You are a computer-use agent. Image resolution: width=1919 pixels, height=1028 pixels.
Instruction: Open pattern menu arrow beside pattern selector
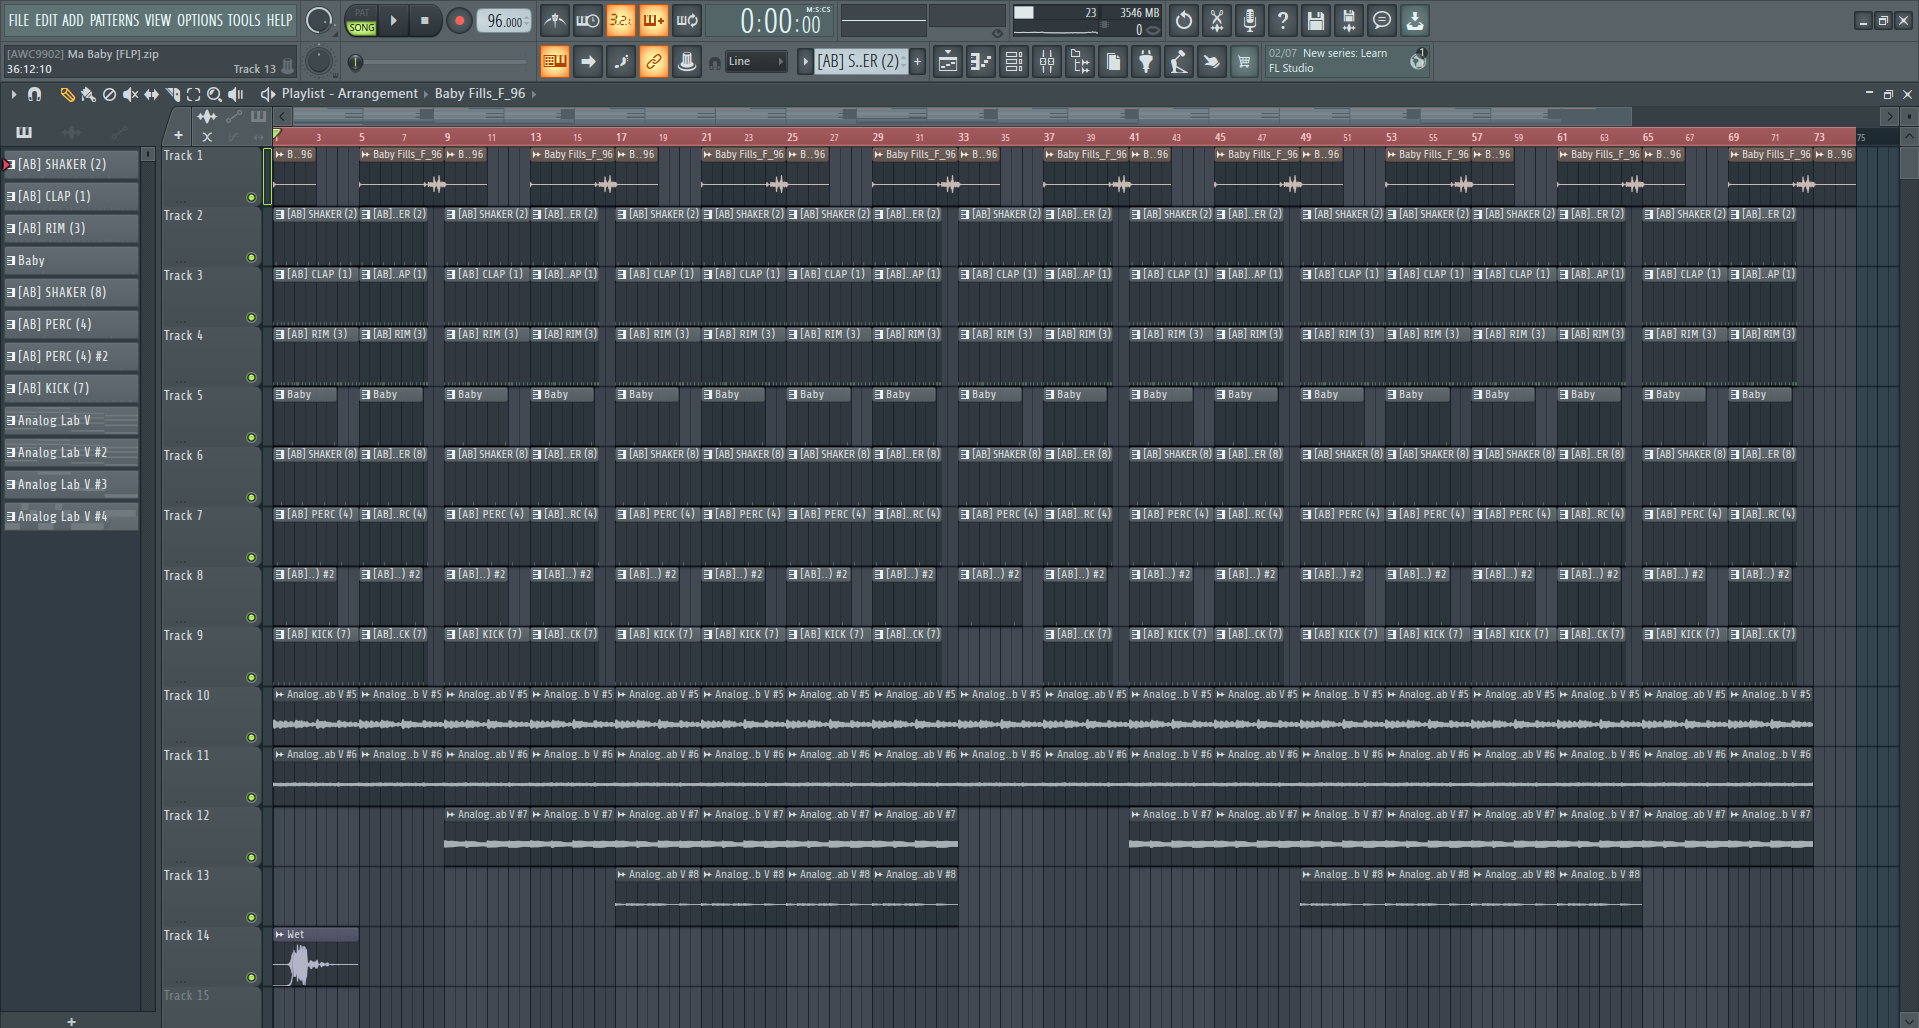point(805,62)
